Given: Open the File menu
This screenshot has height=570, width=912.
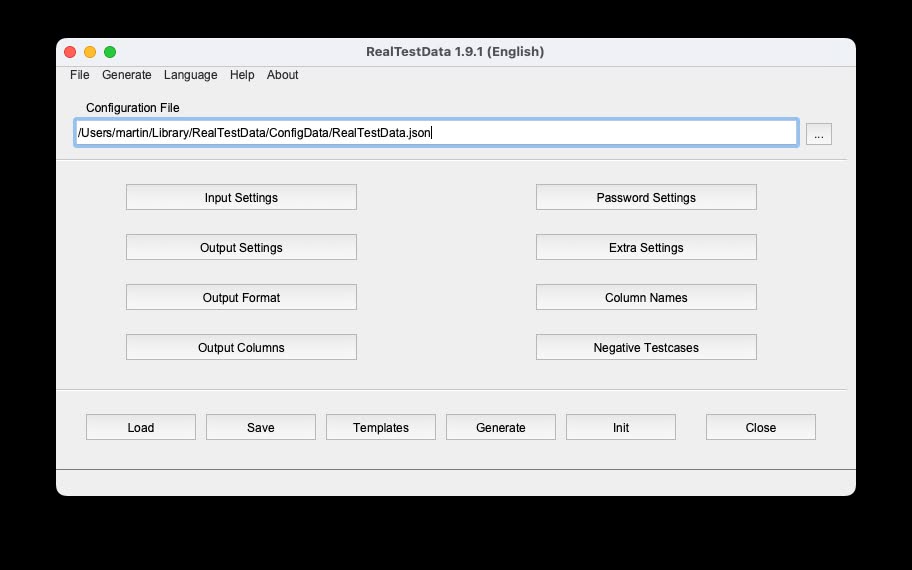Looking at the screenshot, I should 79,75.
